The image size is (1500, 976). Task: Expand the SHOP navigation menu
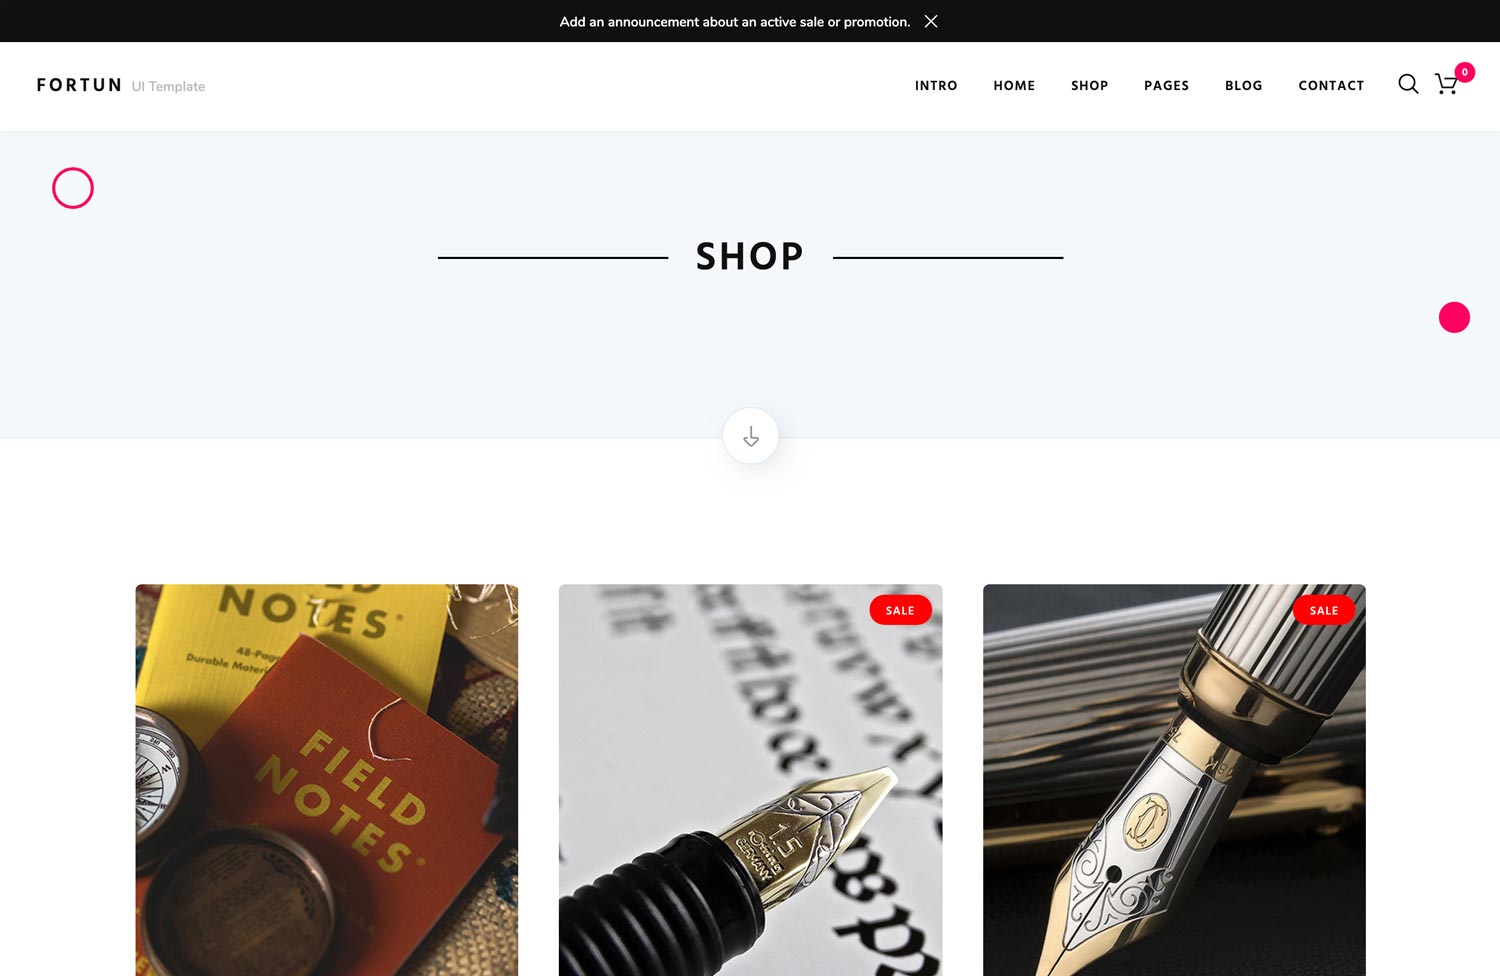coord(1089,86)
